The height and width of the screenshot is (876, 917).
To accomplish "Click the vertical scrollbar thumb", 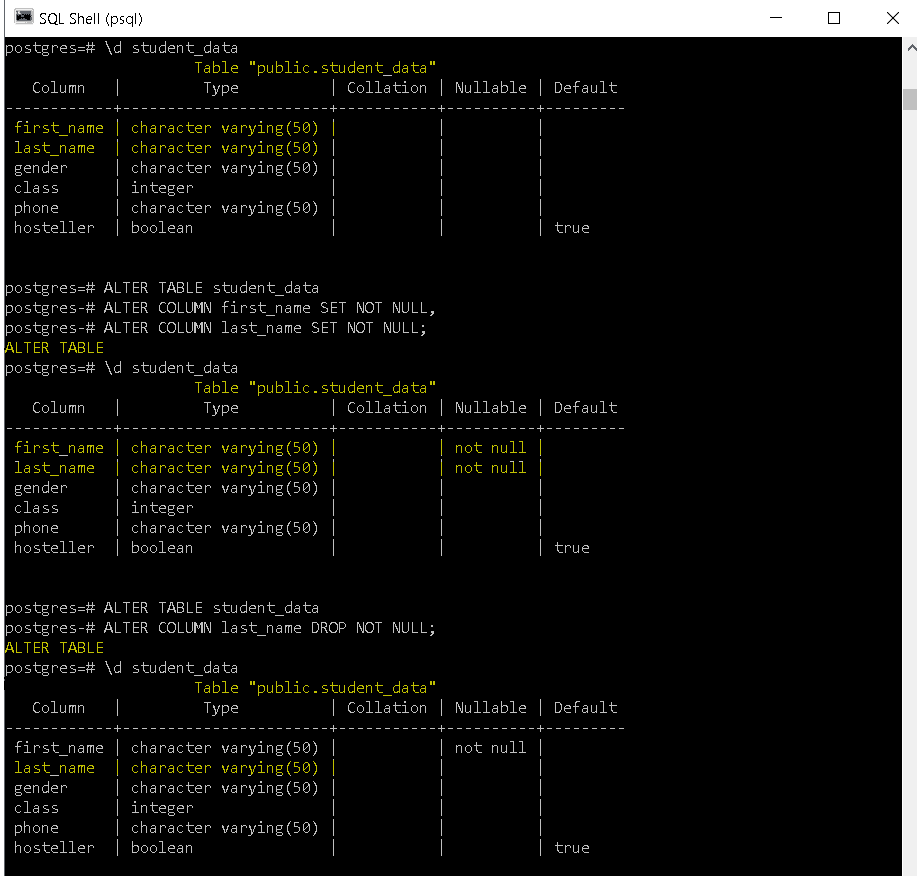I will pos(910,99).
